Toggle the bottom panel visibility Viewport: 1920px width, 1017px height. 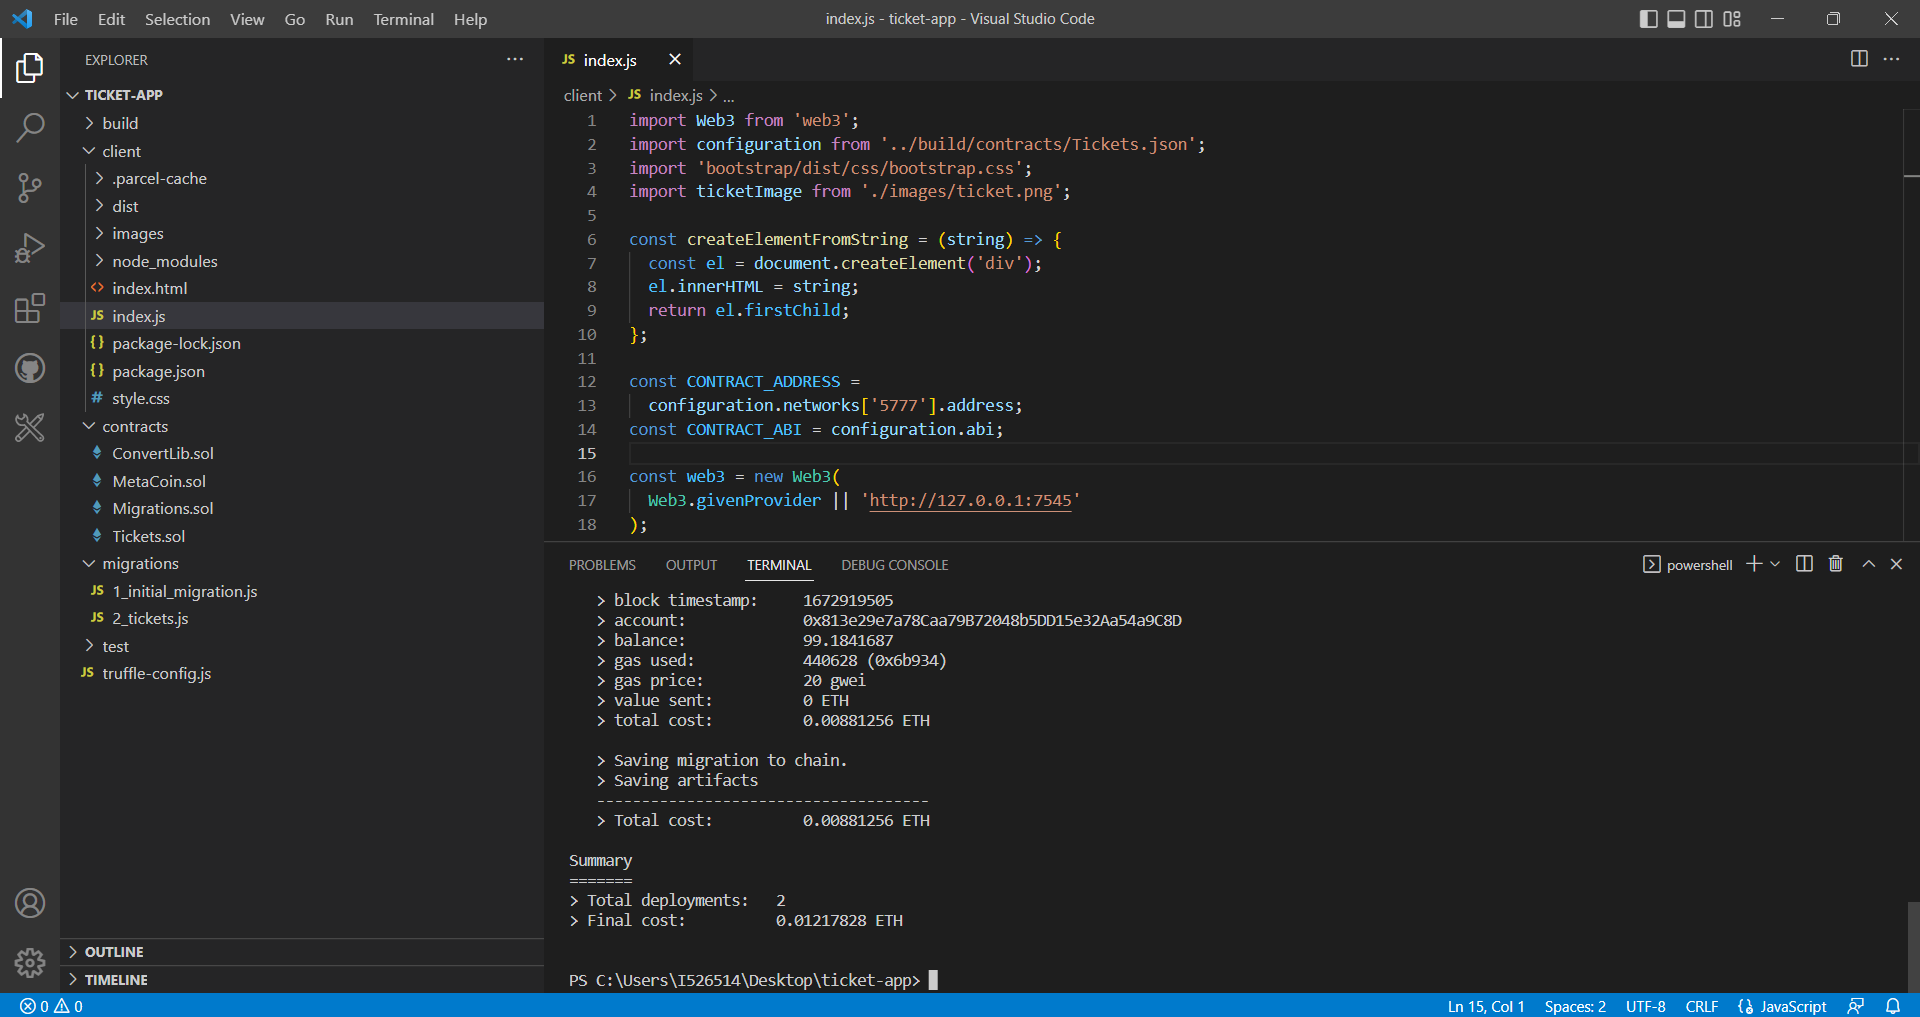point(1676,19)
